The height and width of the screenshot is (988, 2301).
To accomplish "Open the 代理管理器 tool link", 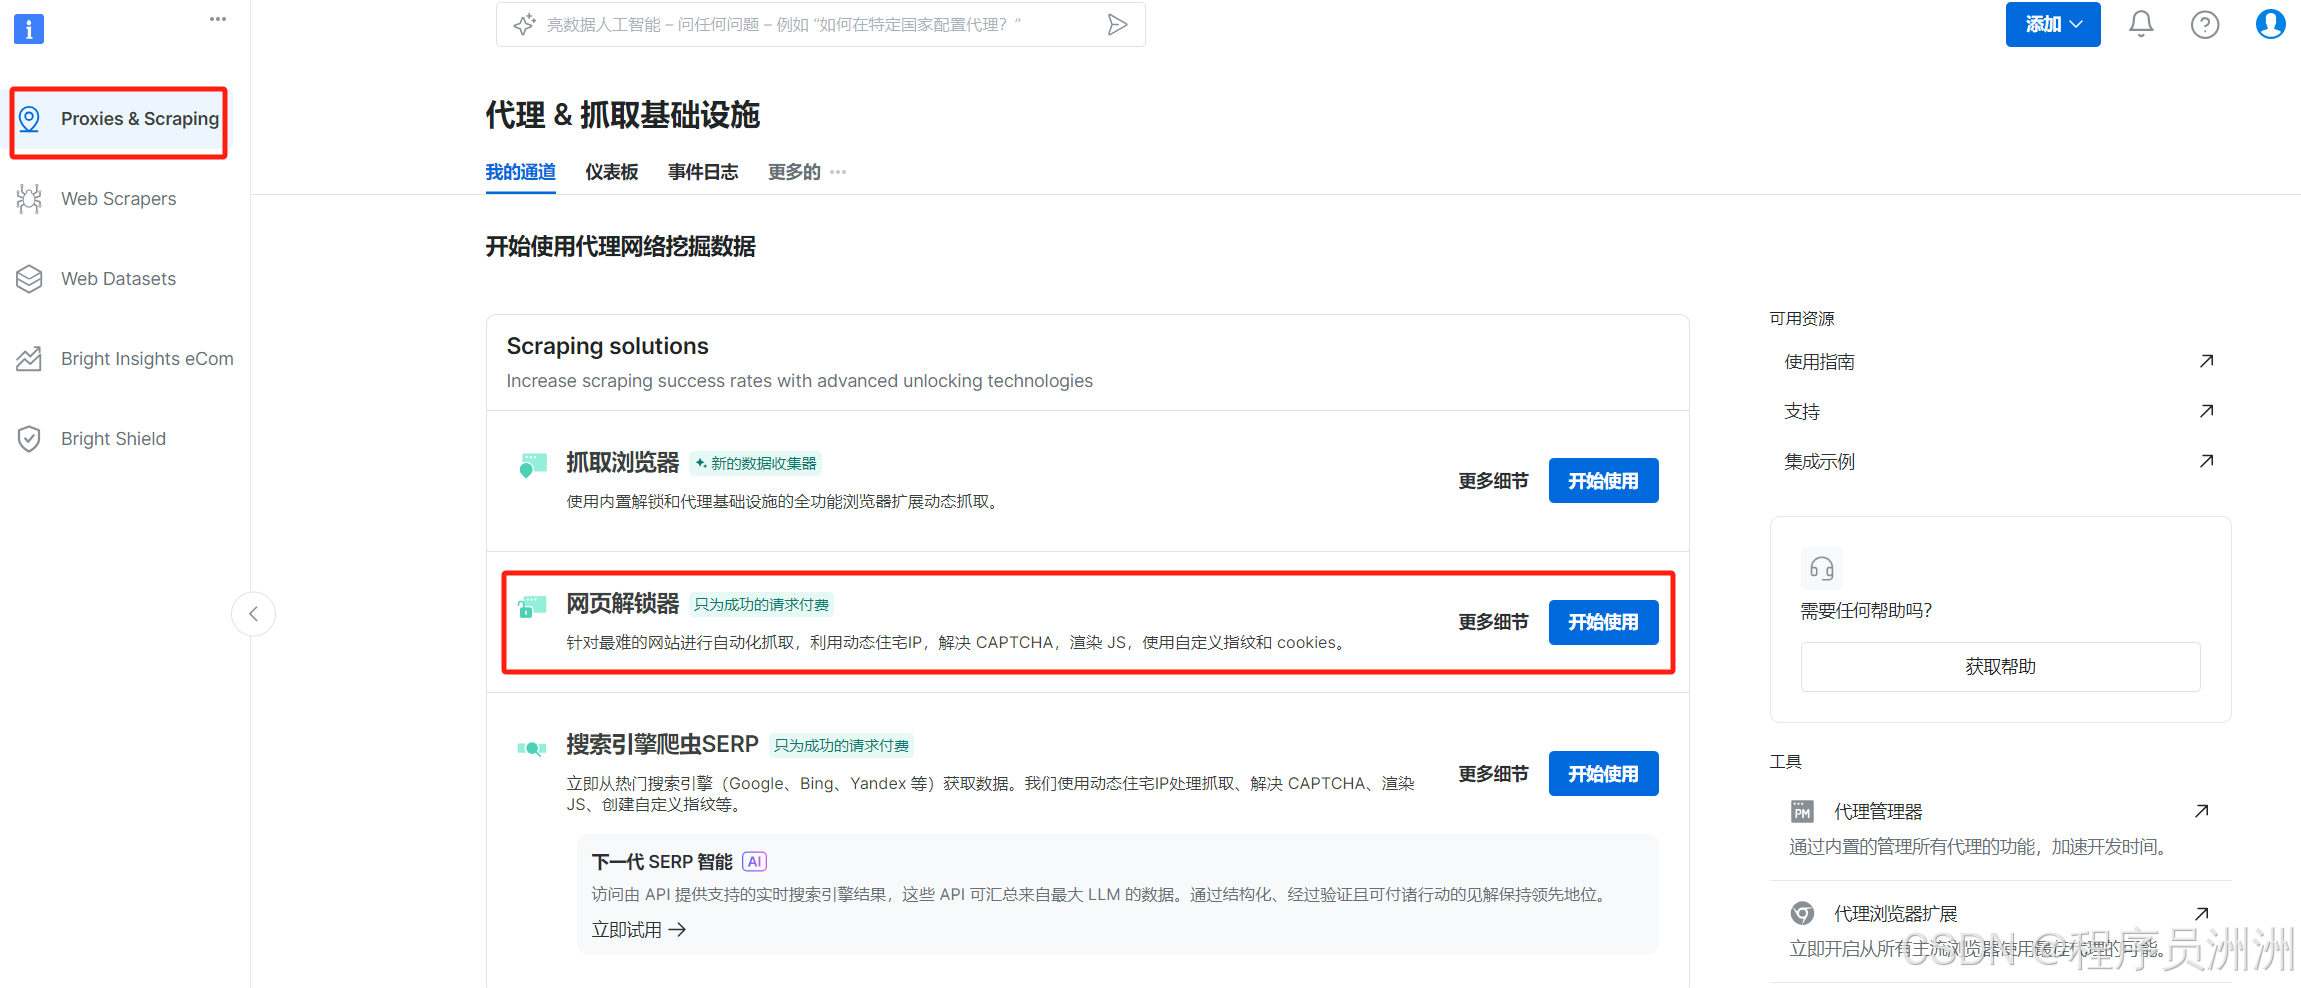I will [x=1878, y=812].
